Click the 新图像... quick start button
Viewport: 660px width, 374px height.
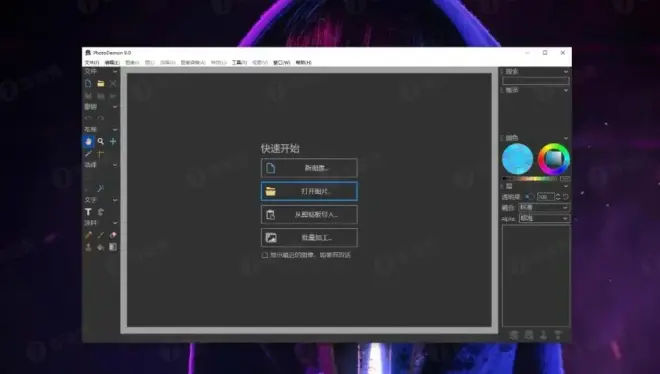(309, 168)
